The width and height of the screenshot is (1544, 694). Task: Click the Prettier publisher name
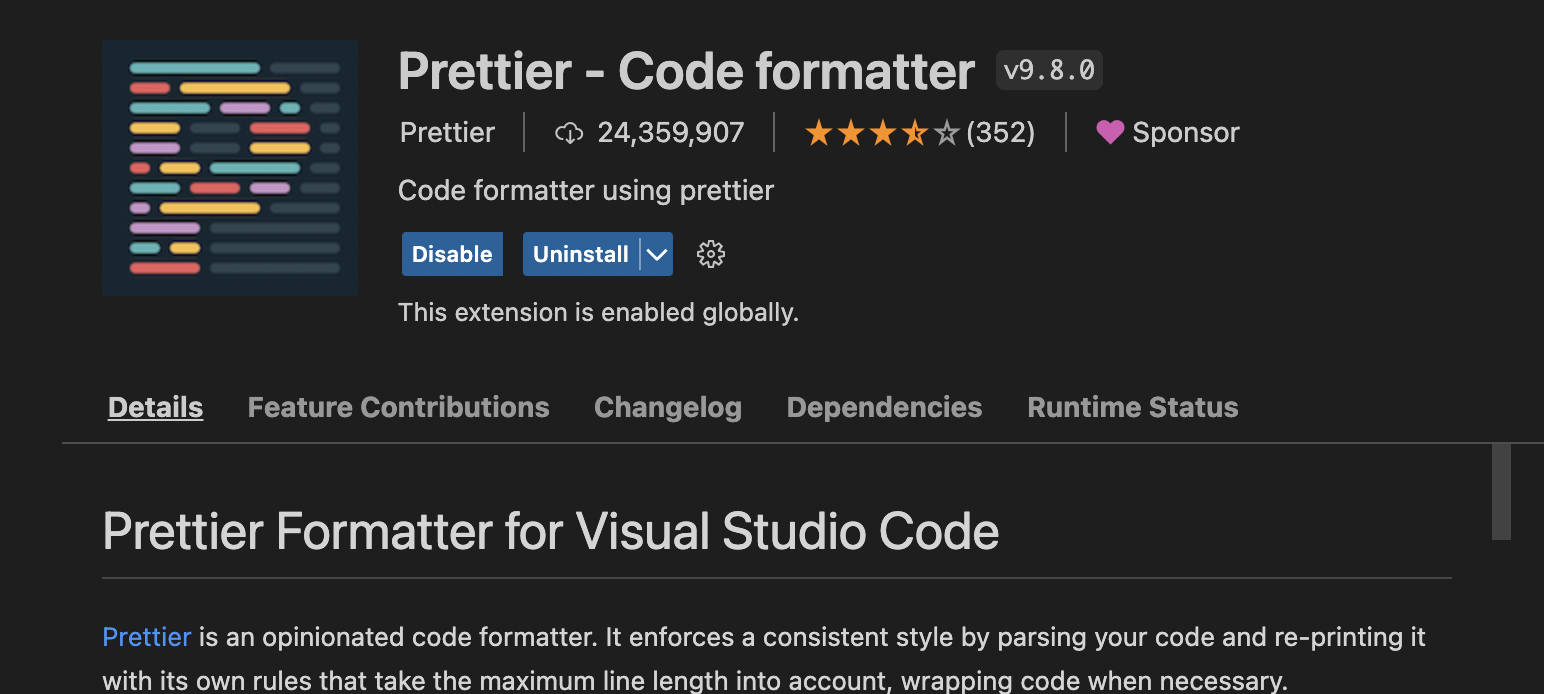[447, 133]
